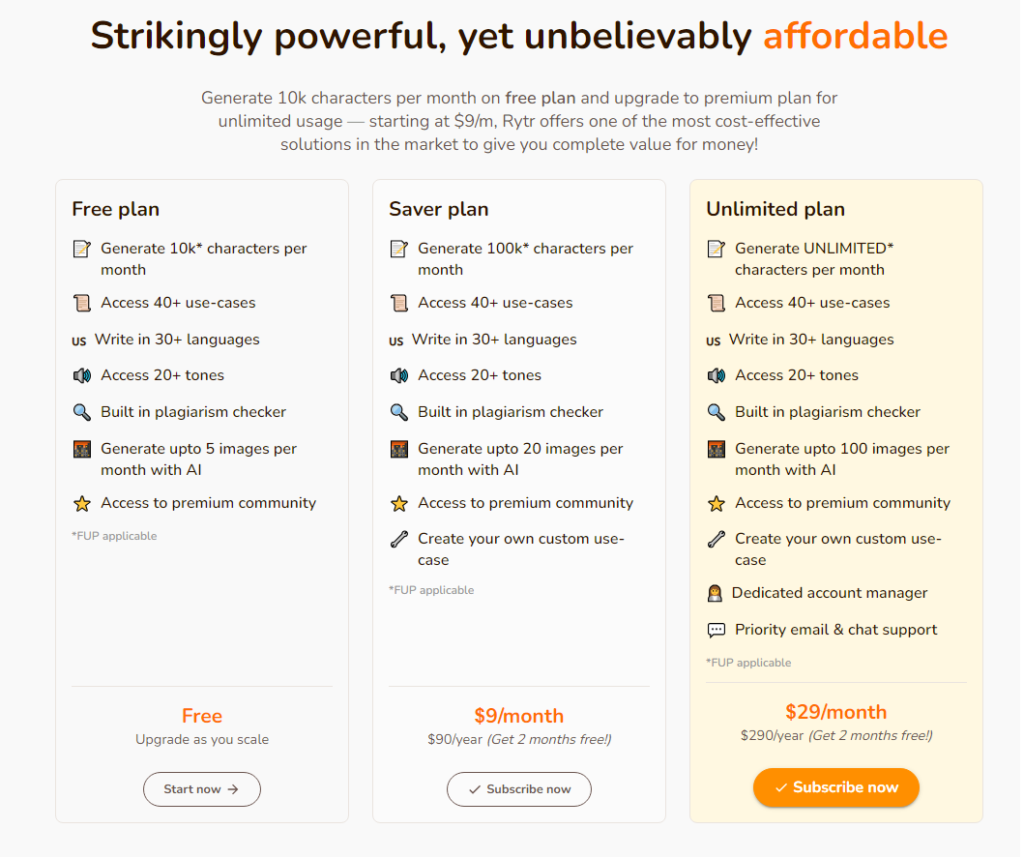Click the chat bubble support icon
The image size is (1024, 859).
(x=716, y=630)
